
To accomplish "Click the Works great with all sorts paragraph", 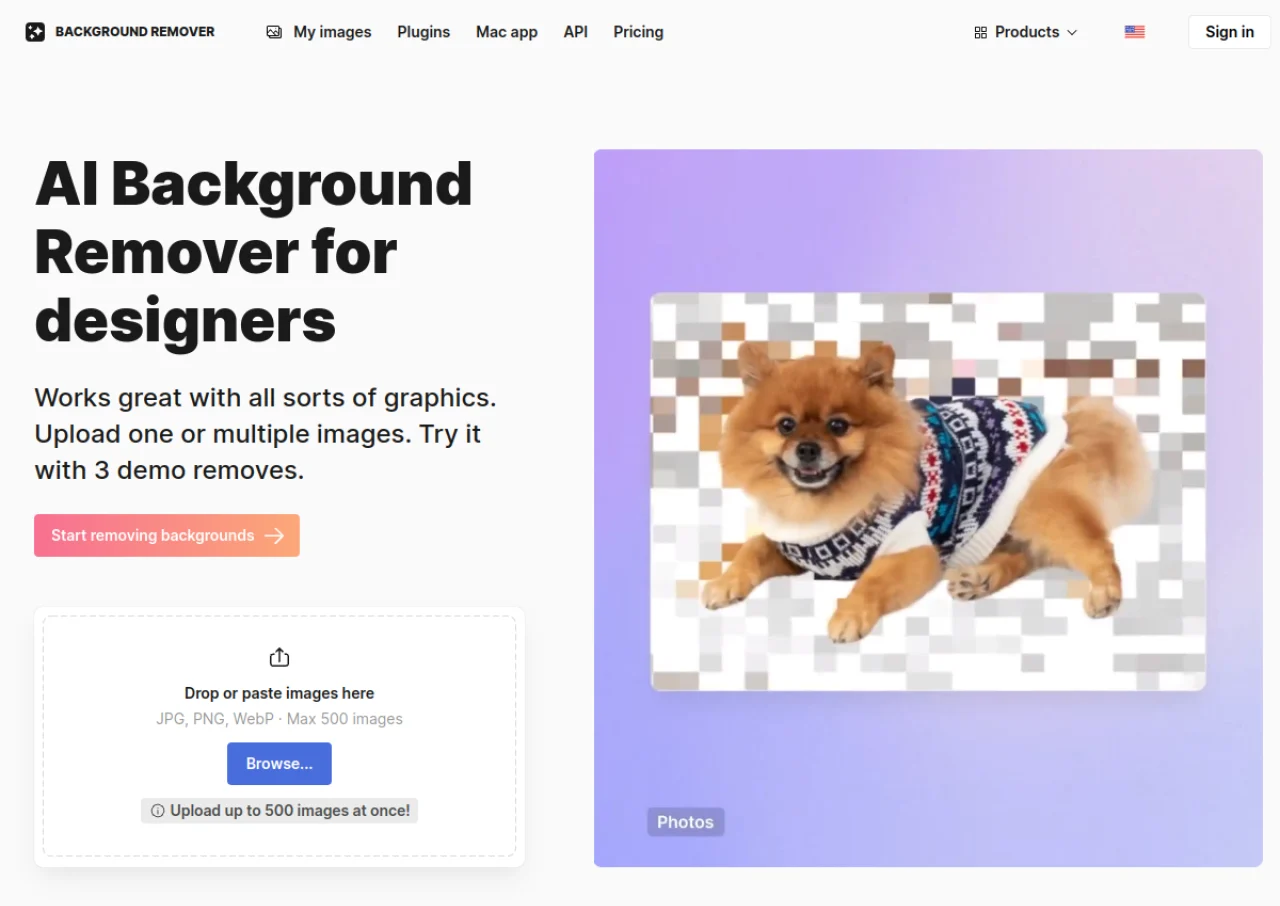I will (x=266, y=434).
